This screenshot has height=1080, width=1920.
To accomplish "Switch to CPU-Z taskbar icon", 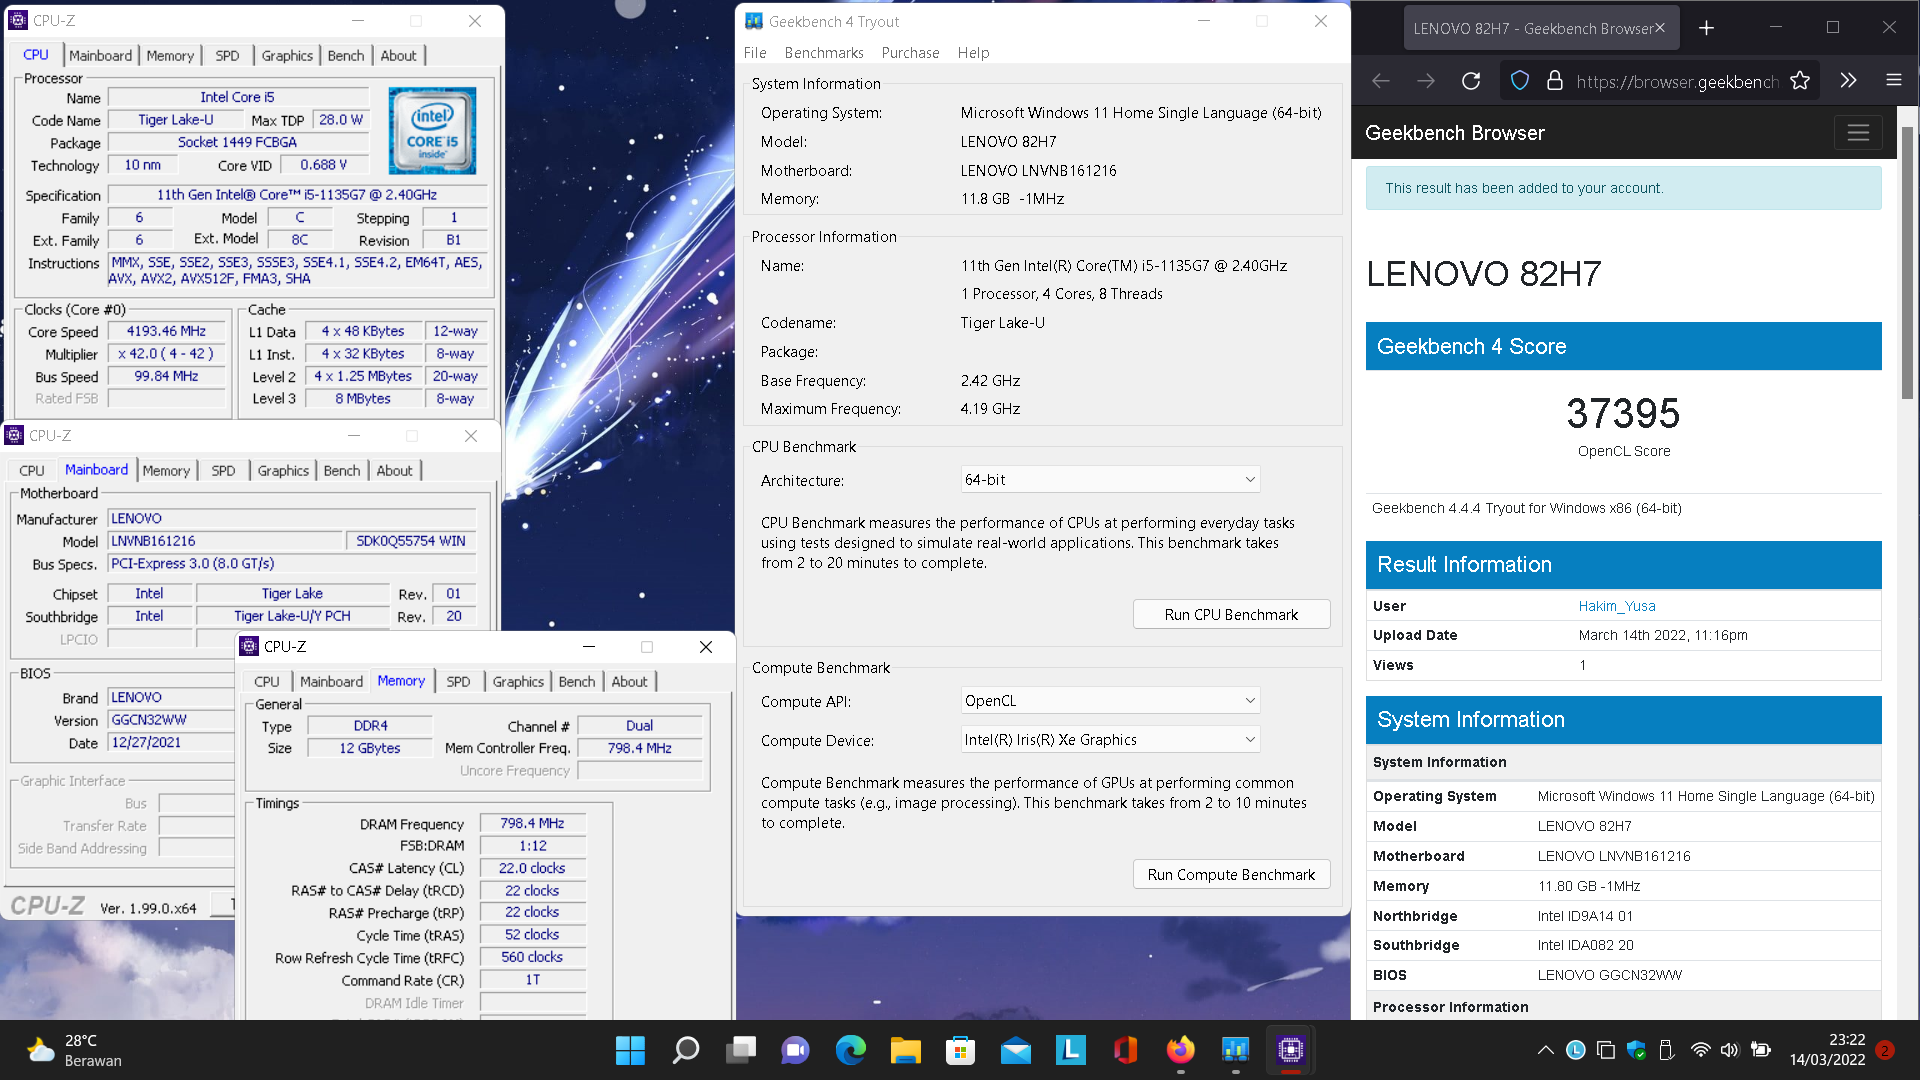I will pos(1291,1050).
